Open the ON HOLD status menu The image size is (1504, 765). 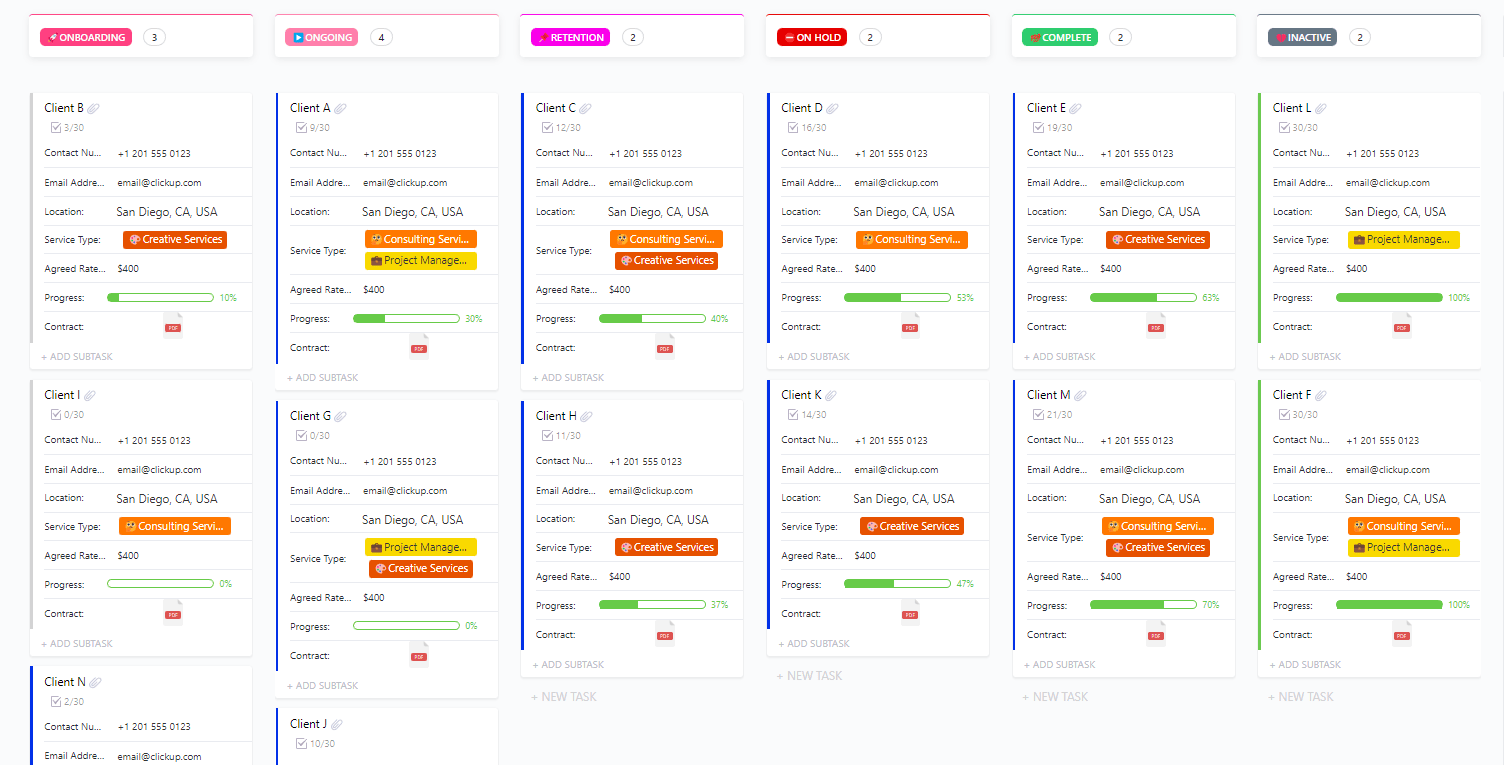click(811, 36)
